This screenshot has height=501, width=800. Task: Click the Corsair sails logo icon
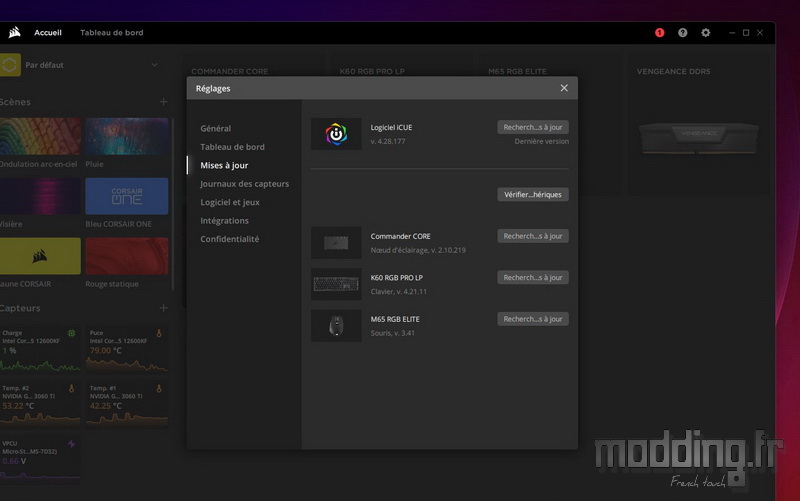(15, 33)
